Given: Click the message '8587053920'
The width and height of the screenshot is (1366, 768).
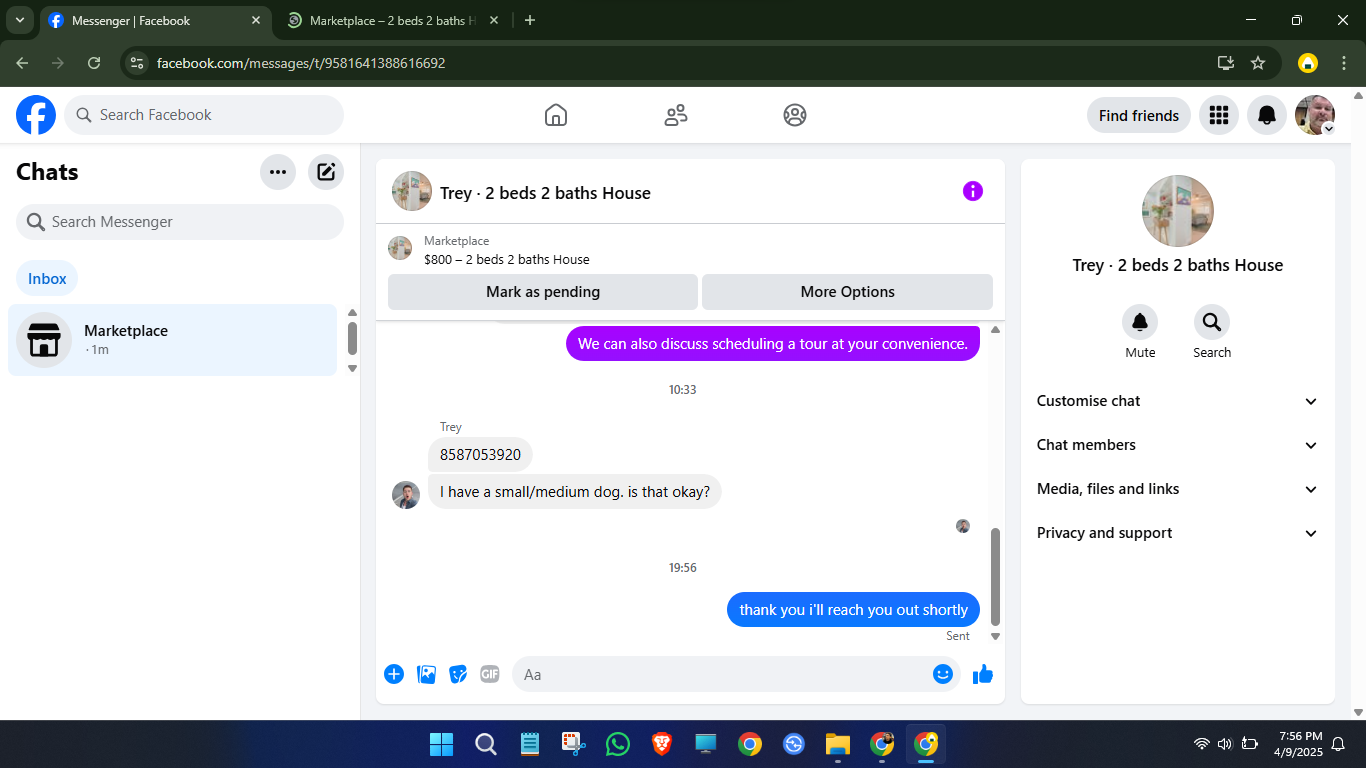Looking at the screenshot, I should tap(481, 454).
